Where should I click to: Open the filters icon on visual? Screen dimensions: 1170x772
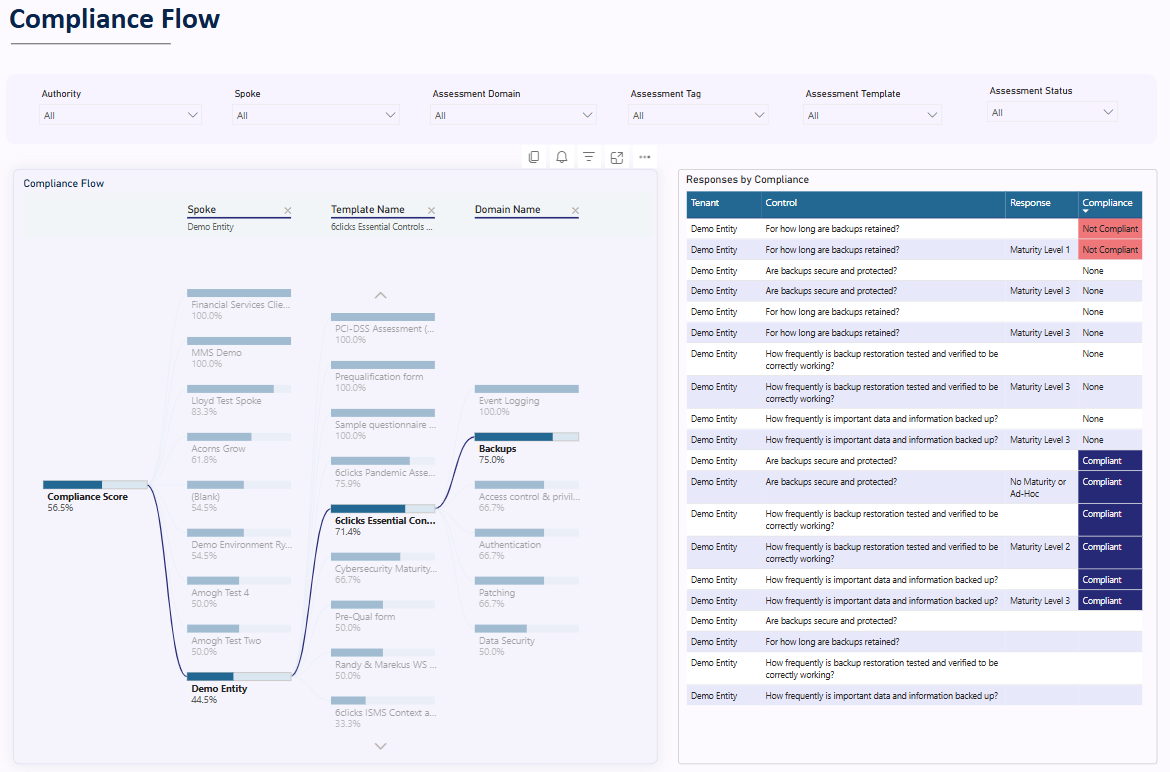click(589, 157)
